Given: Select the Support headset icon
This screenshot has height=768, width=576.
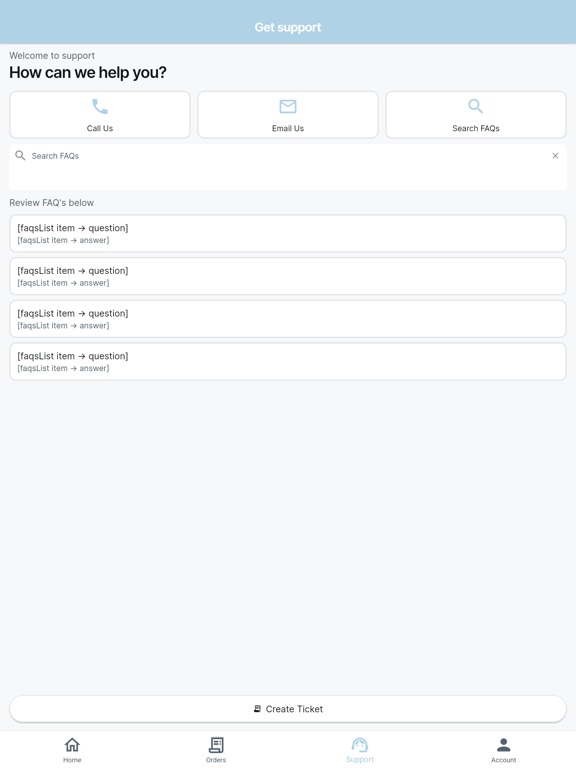Looking at the screenshot, I should 360,745.
